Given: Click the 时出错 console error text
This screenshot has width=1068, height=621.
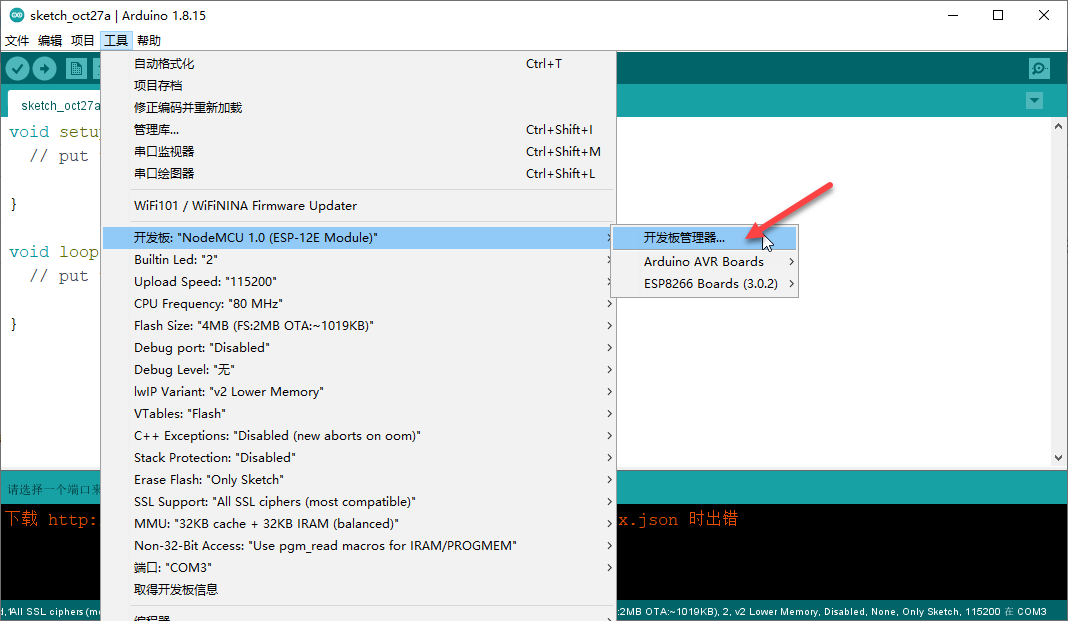Looking at the screenshot, I should 713,519.
